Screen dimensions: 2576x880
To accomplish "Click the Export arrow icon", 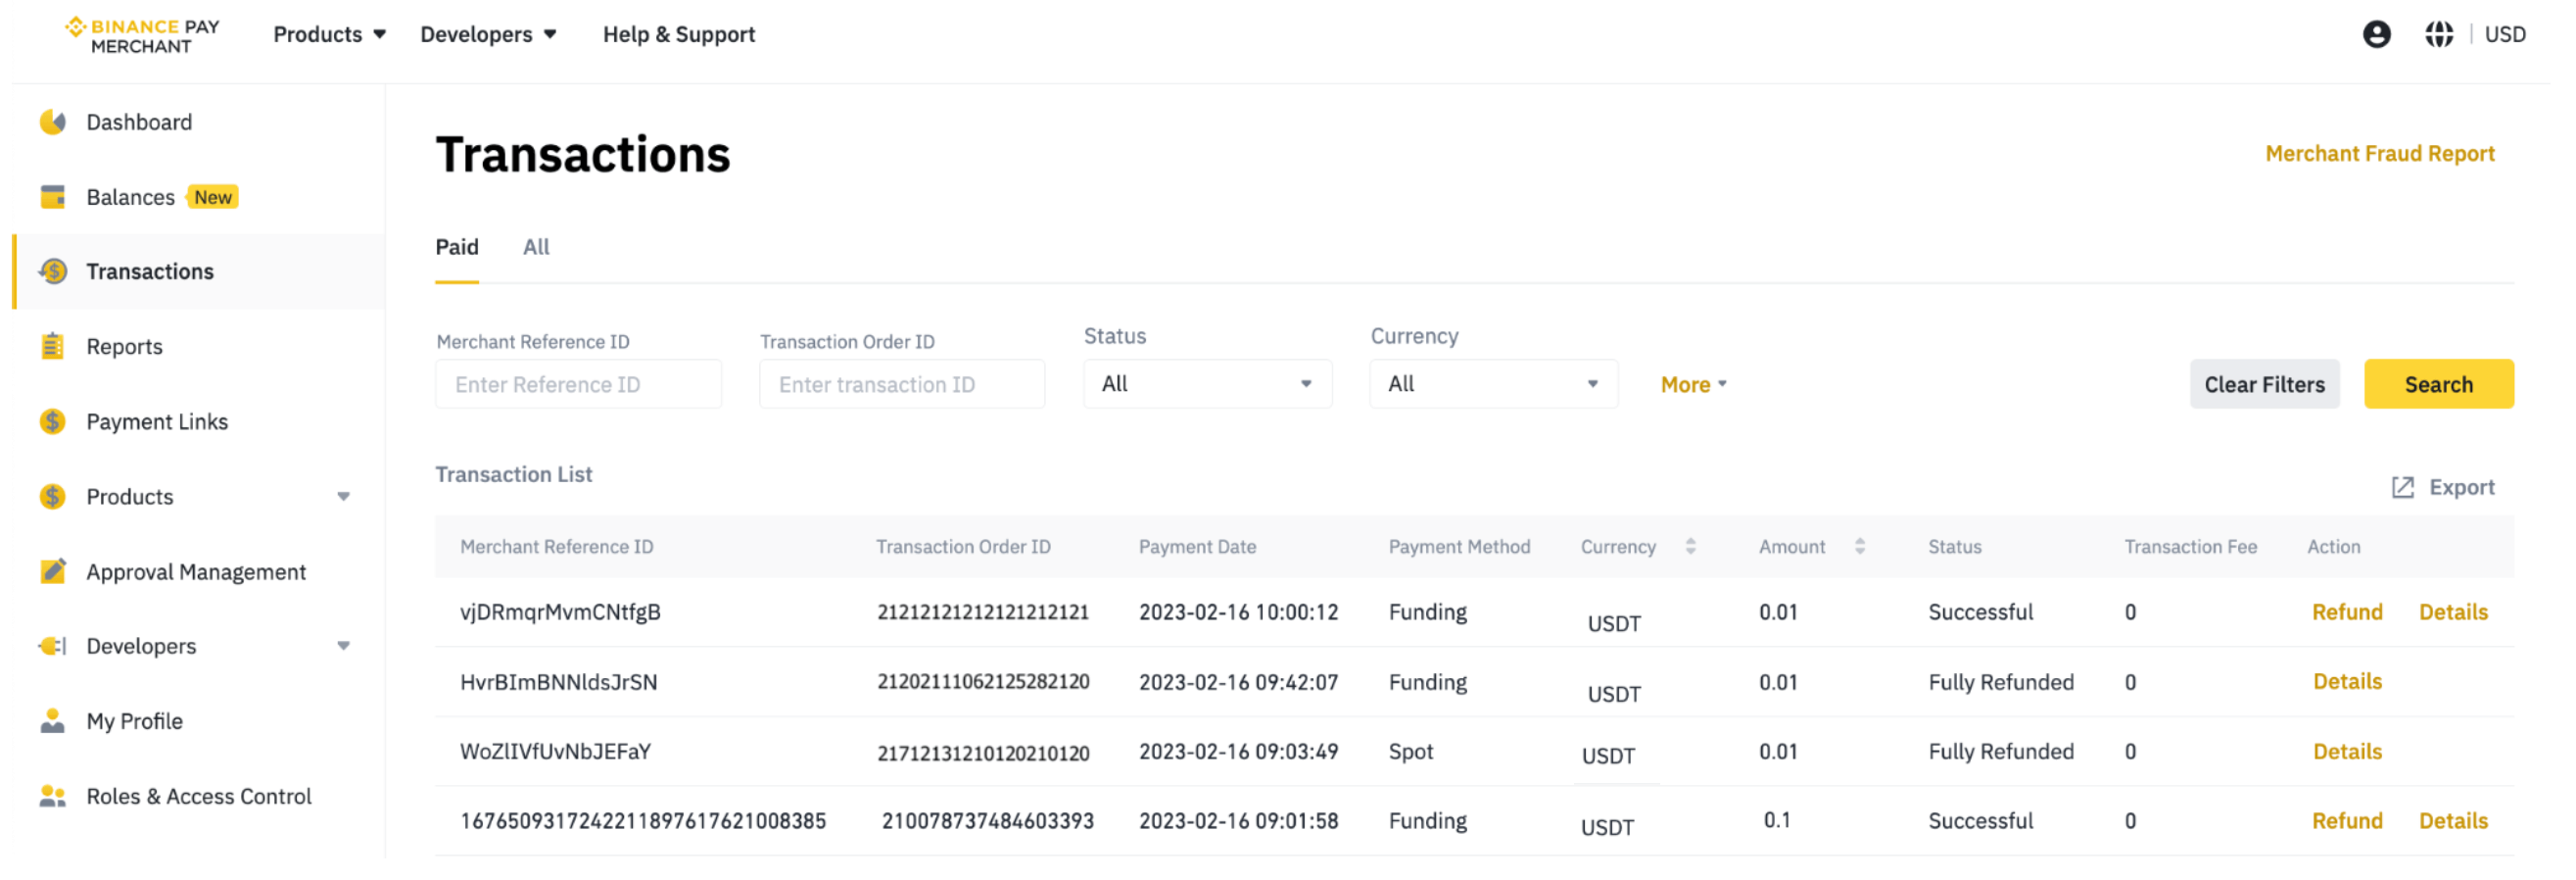I will click(2402, 487).
